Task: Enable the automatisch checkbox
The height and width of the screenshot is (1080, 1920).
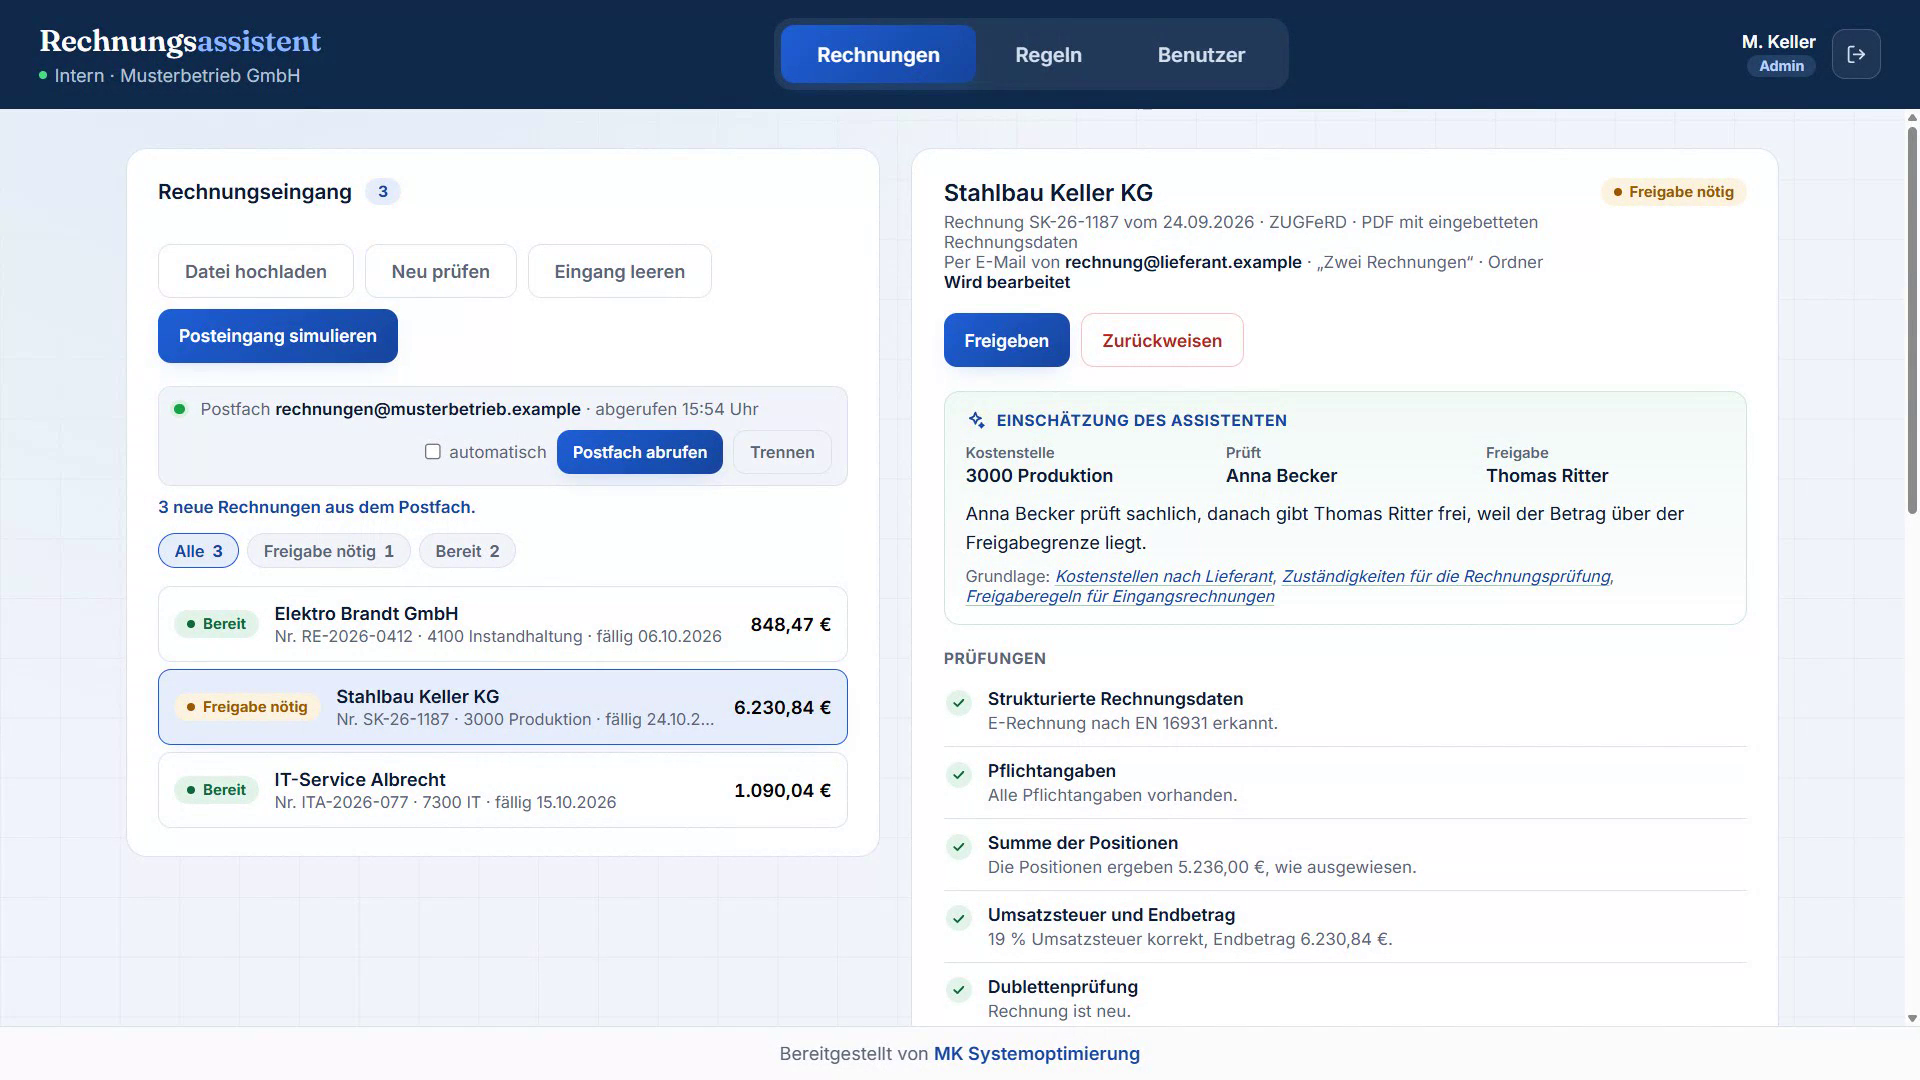Action: pyautogui.click(x=433, y=452)
